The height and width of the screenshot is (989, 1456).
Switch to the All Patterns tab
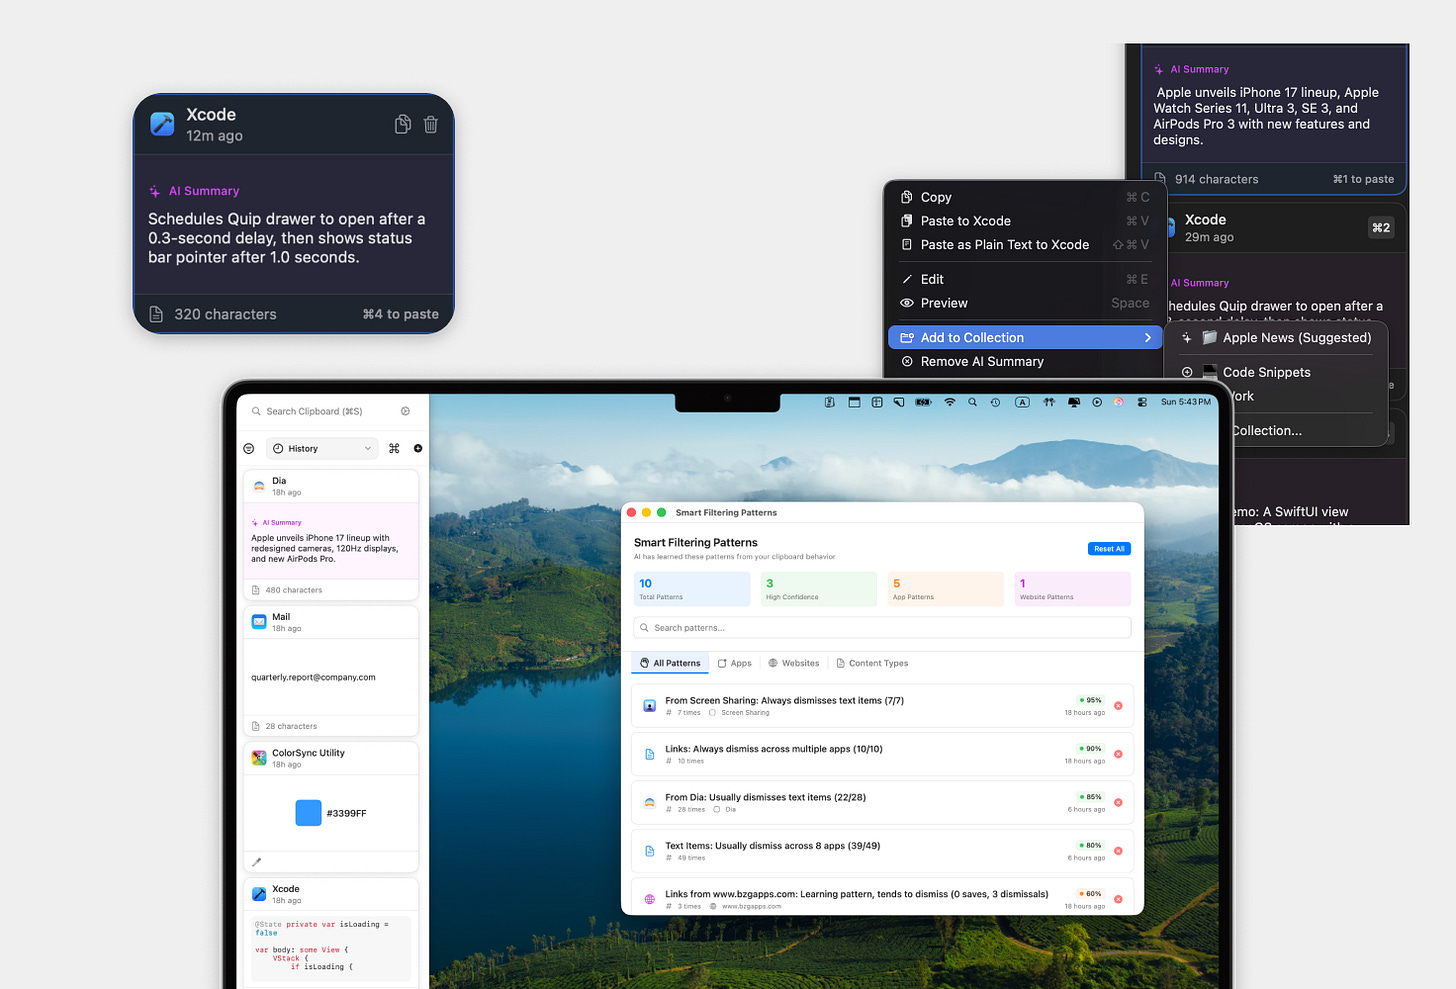[670, 663]
